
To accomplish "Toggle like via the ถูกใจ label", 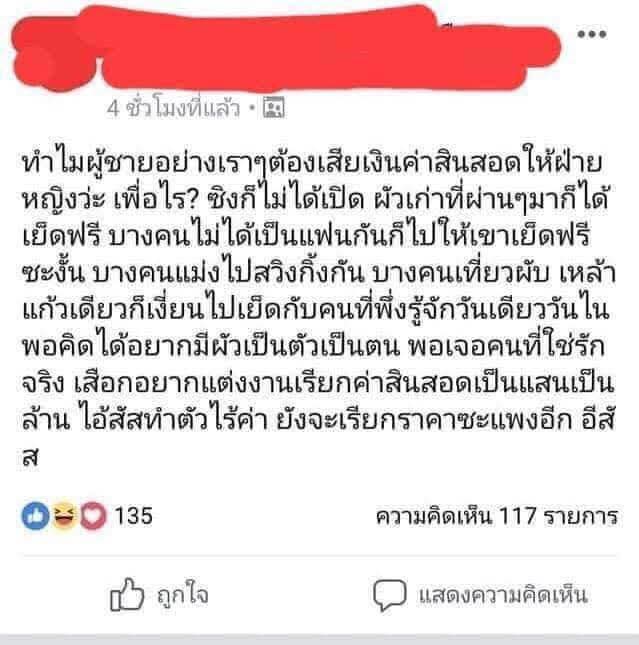I will click(x=183, y=593).
